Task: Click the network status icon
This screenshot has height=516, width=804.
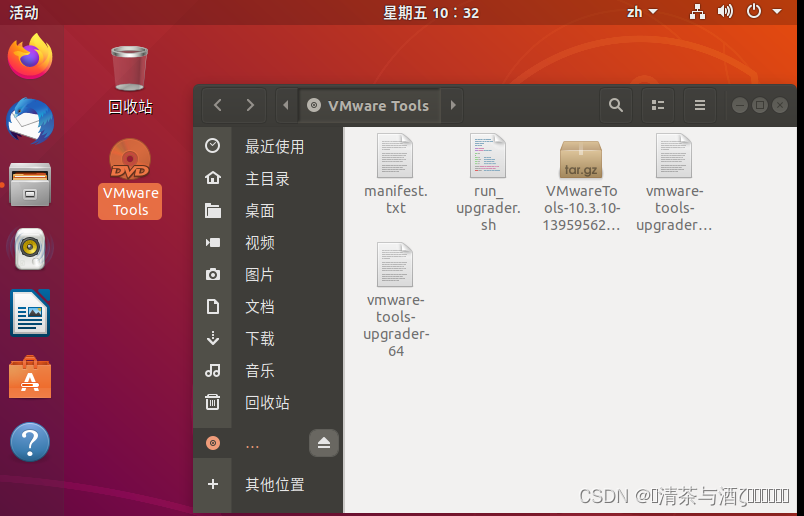Action: [x=697, y=11]
